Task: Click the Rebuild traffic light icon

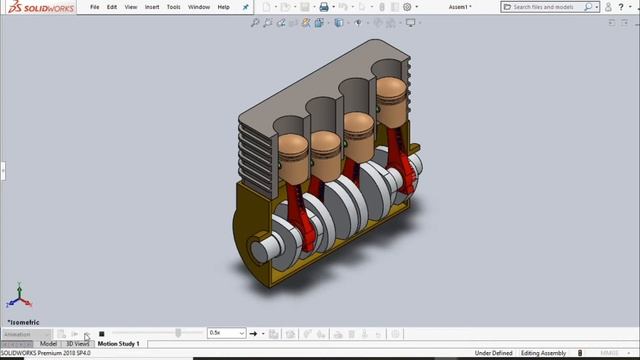Action: click(x=382, y=7)
